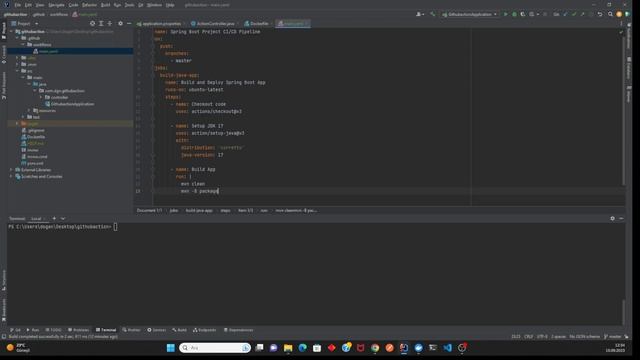Image resolution: width=640 pixels, height=360 pixels.
Task: Click the collapse all icon in Project panel
Action: coord(110,24)
